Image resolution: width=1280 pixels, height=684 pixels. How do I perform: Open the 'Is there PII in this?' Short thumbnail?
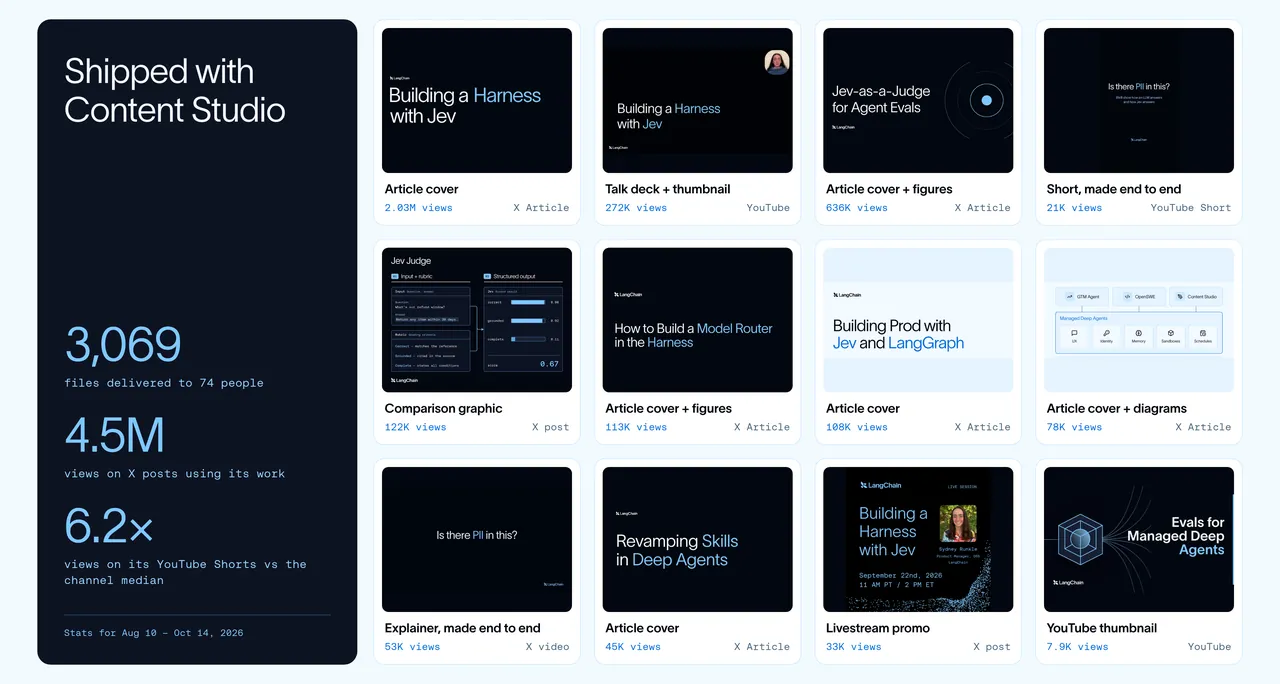[x=1139, y=100]
